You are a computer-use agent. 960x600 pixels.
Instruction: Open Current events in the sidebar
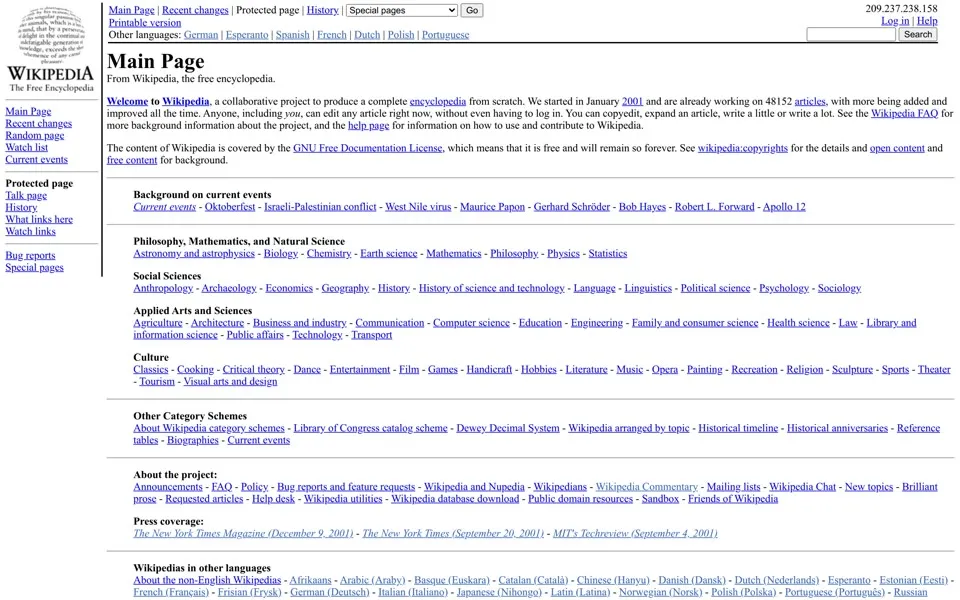click(x=37, y=159)
